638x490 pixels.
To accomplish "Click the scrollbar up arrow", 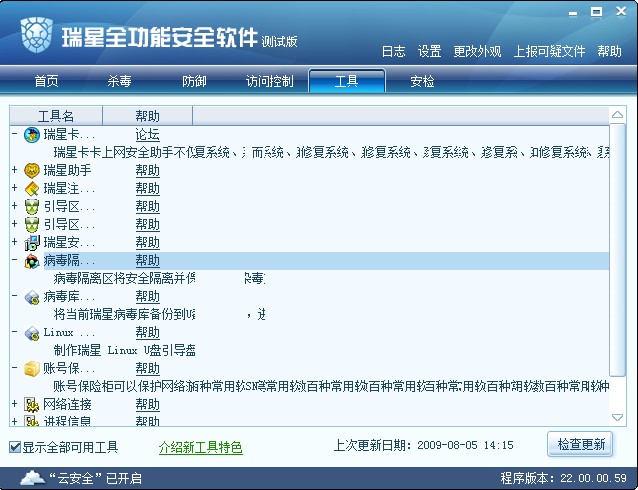I will (617, 115).
